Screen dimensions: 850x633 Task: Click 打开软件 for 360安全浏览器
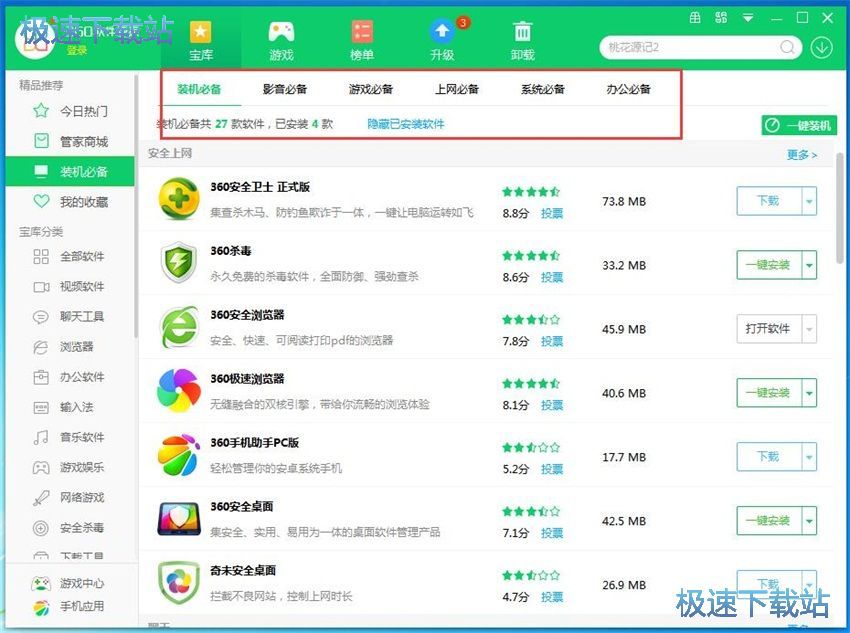coord(769,329)
